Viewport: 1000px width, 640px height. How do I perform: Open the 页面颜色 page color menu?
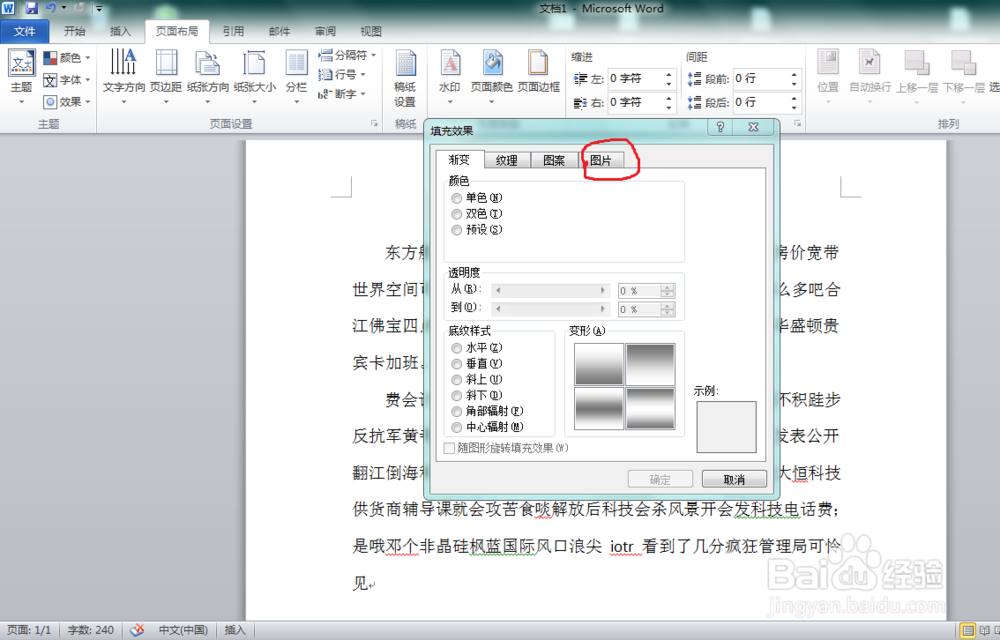[x=492, y=75]
